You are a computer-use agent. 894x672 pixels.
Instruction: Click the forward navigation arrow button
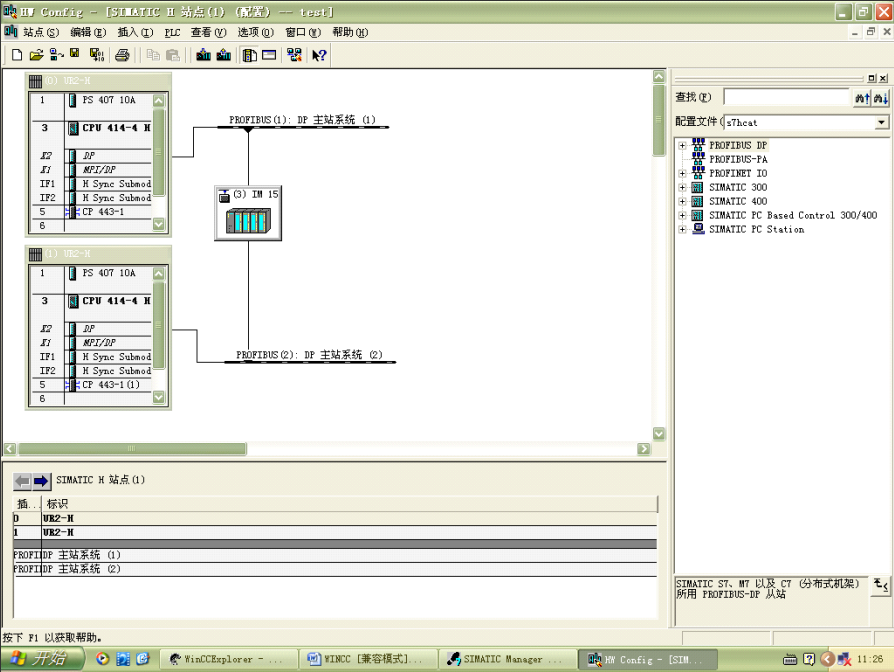coord(41,481)
